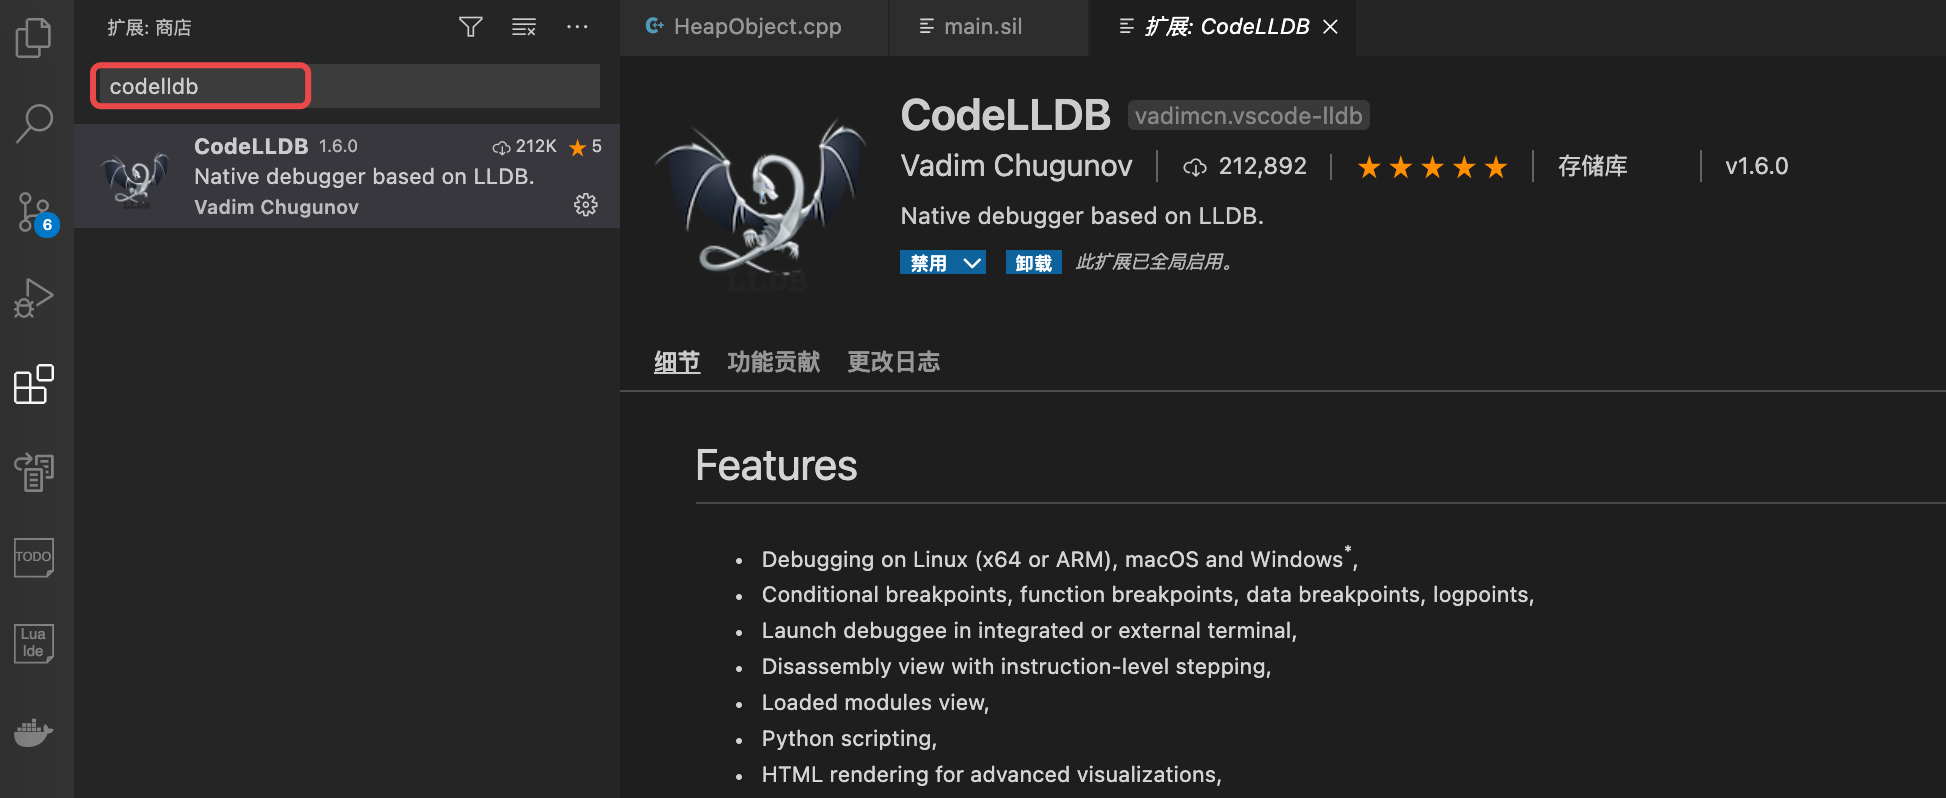
Task: Open the Remote/Project Manager activity icon
Action: click(x=34, y=471)
